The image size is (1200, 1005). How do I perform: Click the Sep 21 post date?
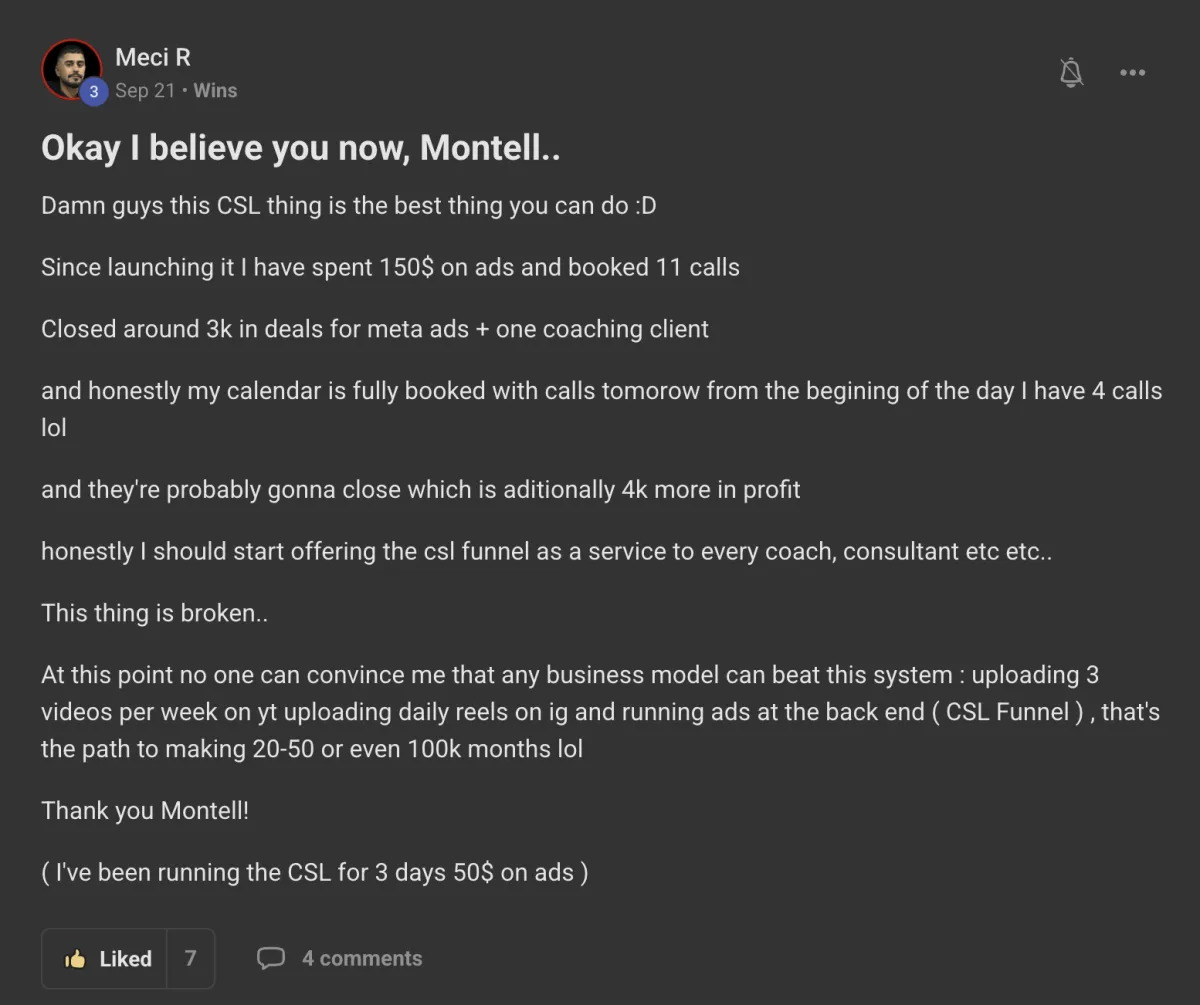click(145, 91)
